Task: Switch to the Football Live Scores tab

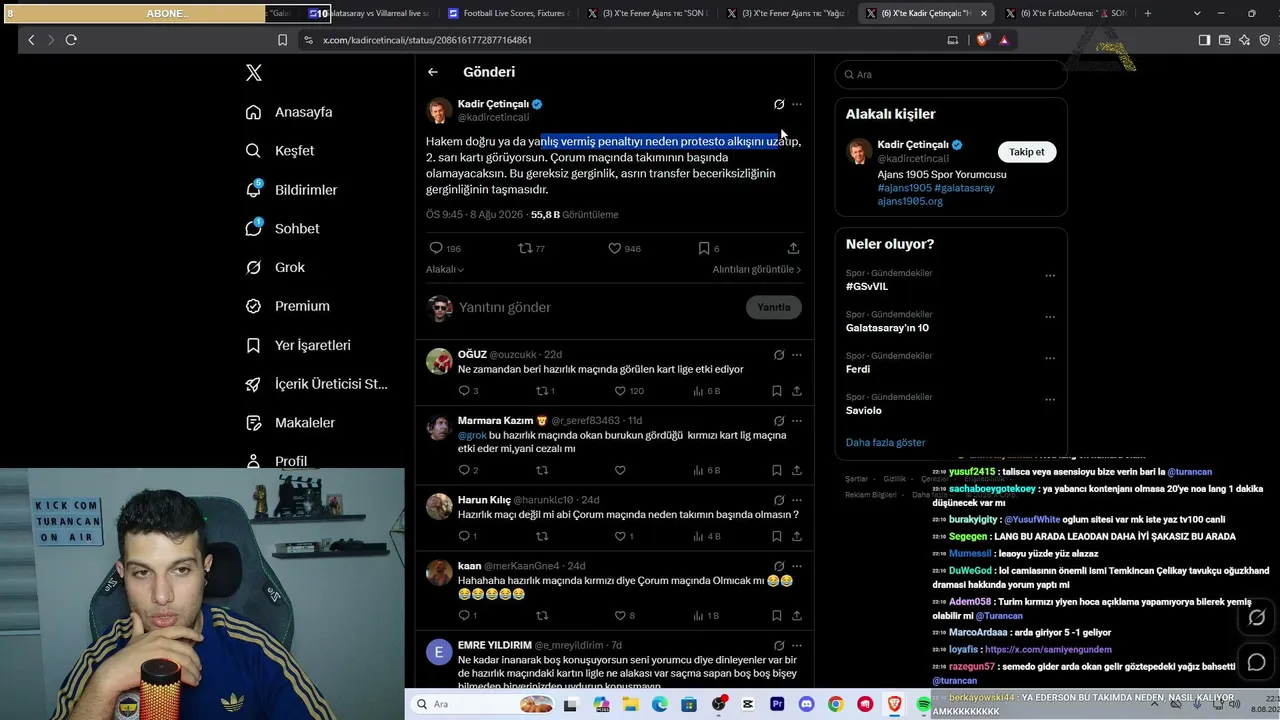Action: tap(507, 13)
